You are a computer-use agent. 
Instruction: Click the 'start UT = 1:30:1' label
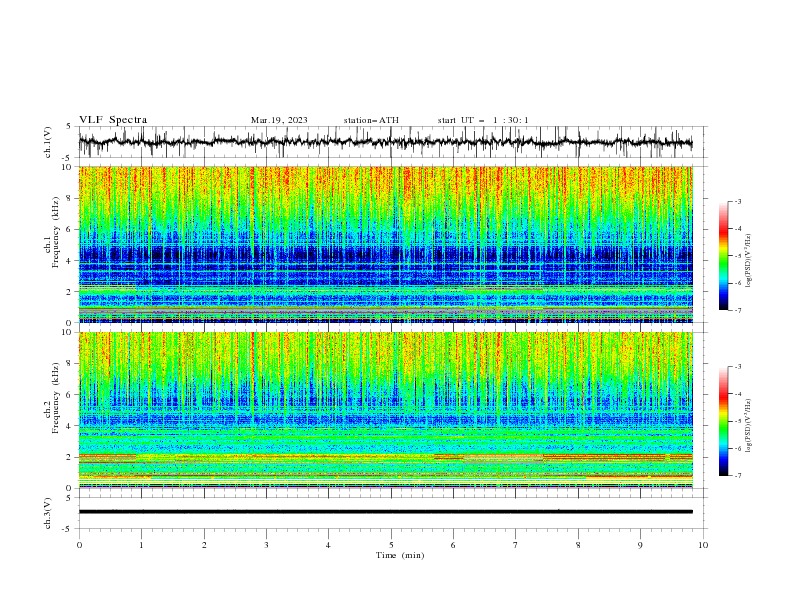483,120
